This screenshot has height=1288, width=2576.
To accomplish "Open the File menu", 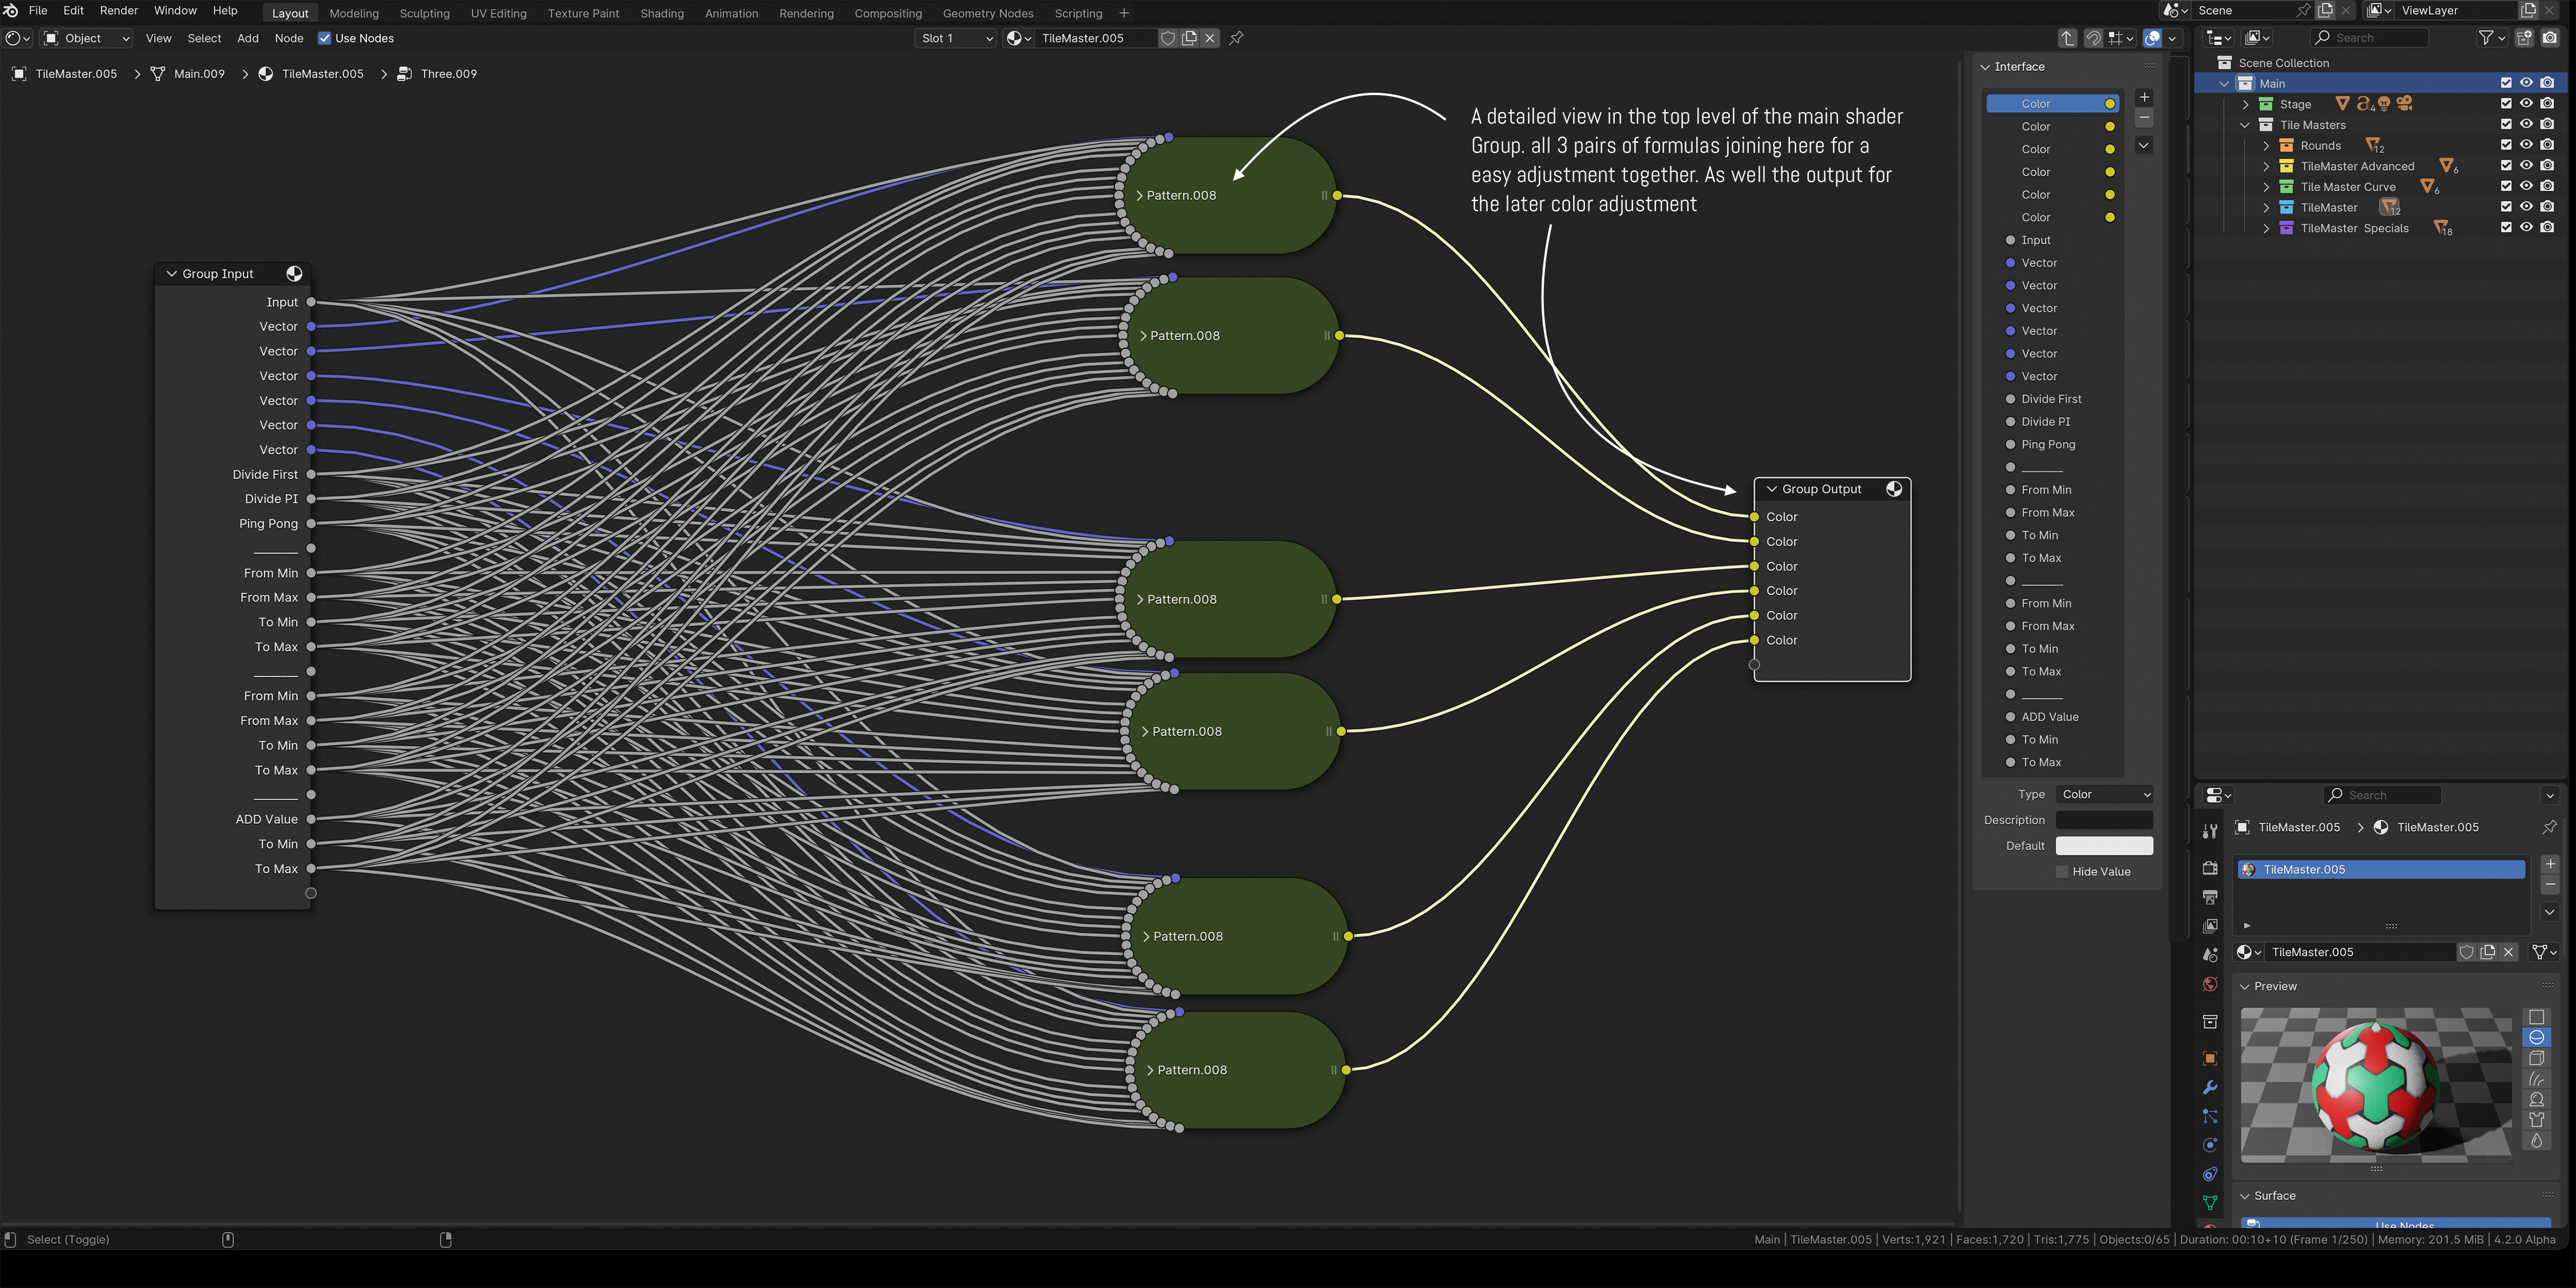I will pos(38,10).
